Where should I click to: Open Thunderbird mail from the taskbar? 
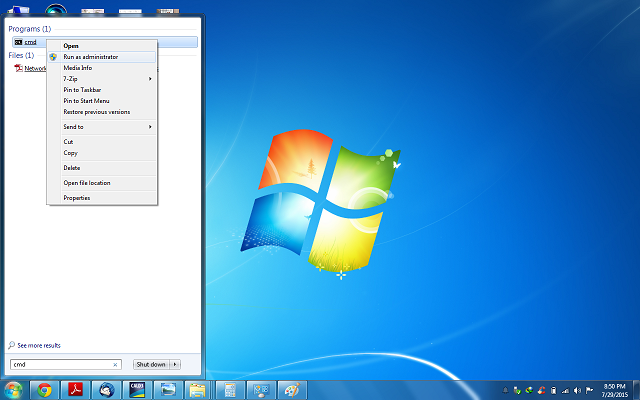pyautogui.click(x=107, y=390)
